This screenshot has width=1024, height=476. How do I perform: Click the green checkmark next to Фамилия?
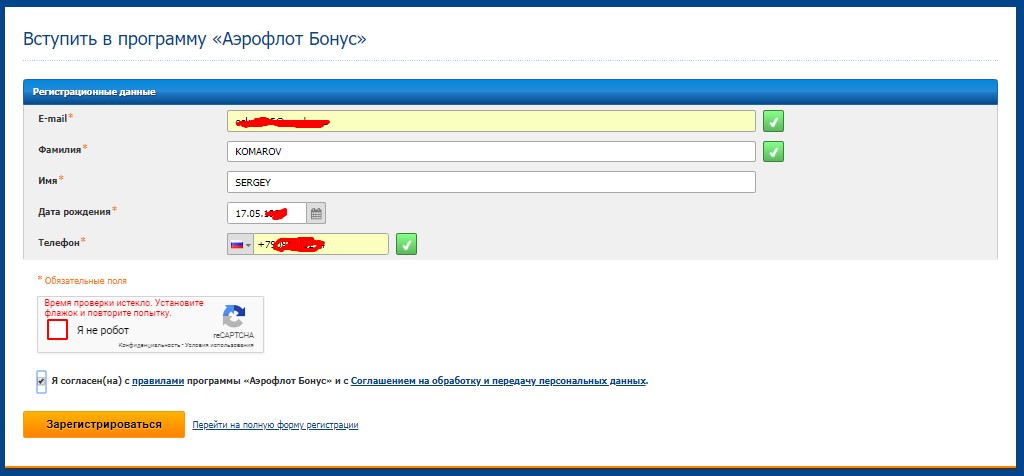click(773, 152)
